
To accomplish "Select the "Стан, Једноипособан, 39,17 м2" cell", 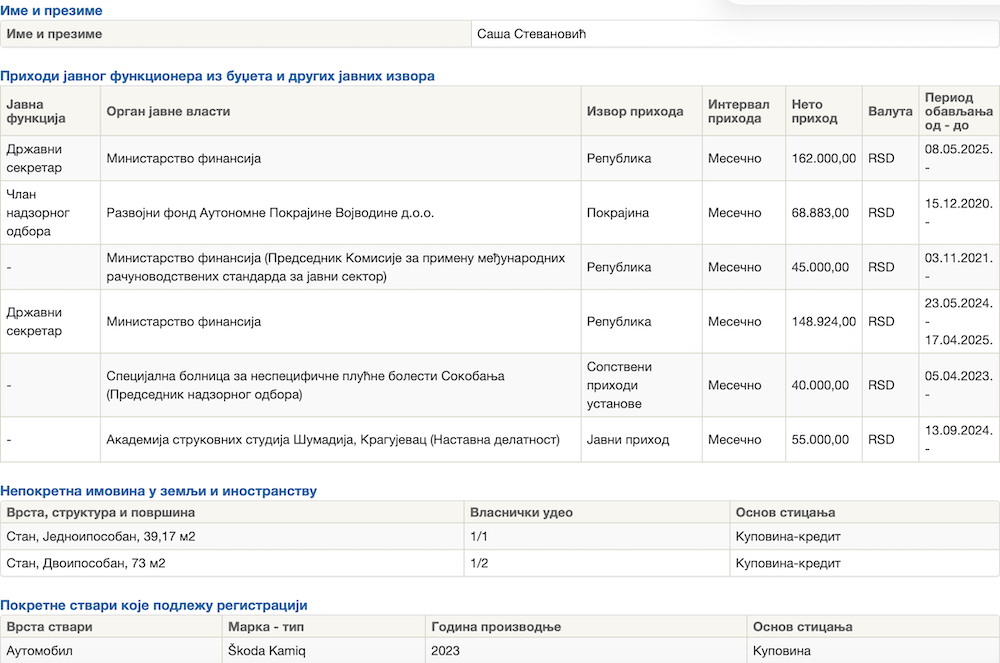I will tap(101, 537).
